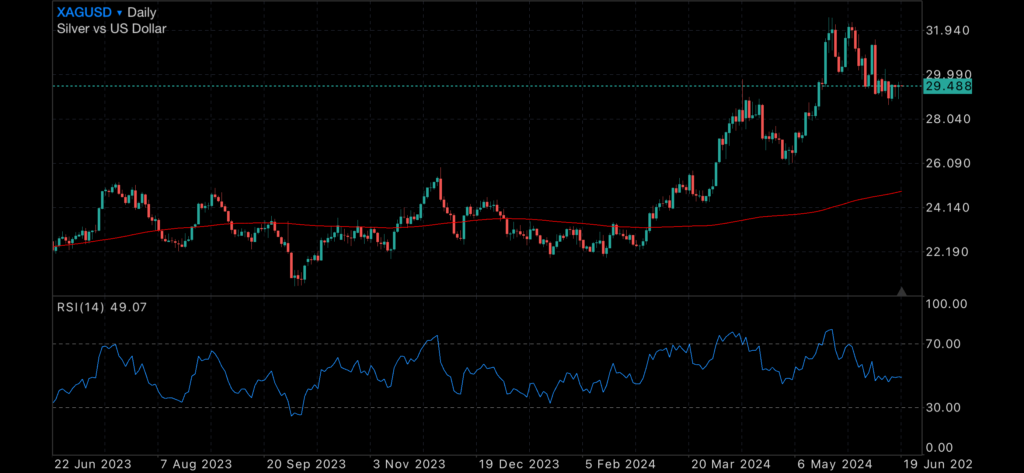This screenshot has height=473, width=1024.
Task: Click the 31.940 price axis label
Action: tap(948, 31)
